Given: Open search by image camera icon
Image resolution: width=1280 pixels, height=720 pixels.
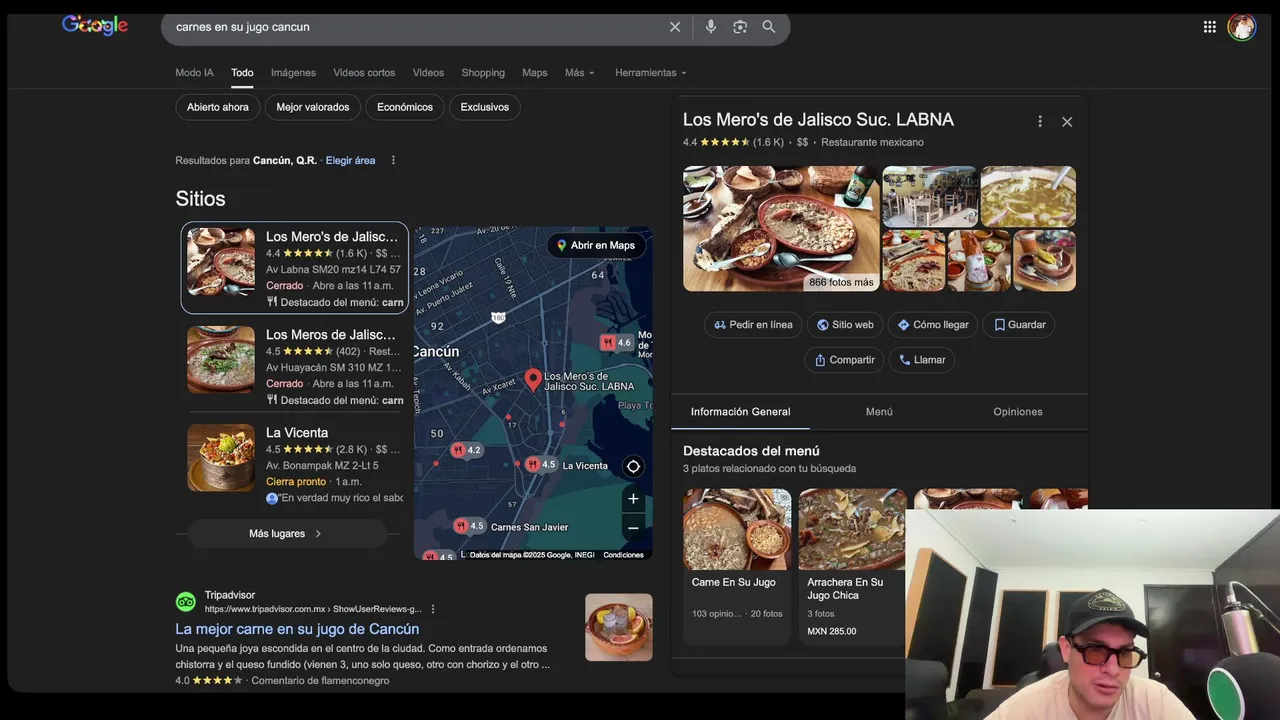Looking at the screenshot, I should click(x=740, y=27).
